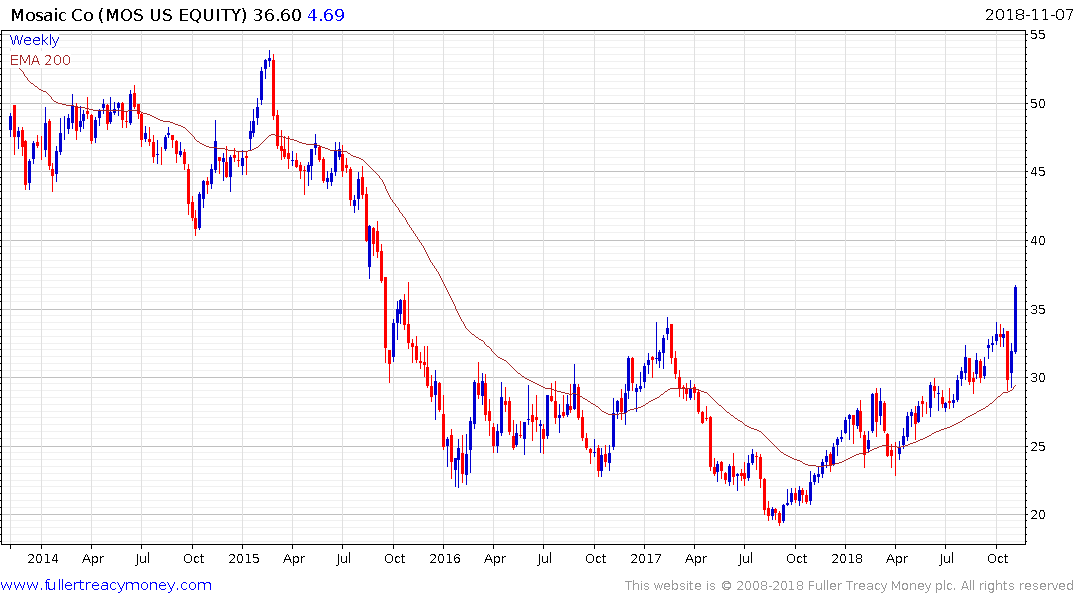Click the 45 price axis label
The height and width of the screenshot is (600, 1075).
1038,171
